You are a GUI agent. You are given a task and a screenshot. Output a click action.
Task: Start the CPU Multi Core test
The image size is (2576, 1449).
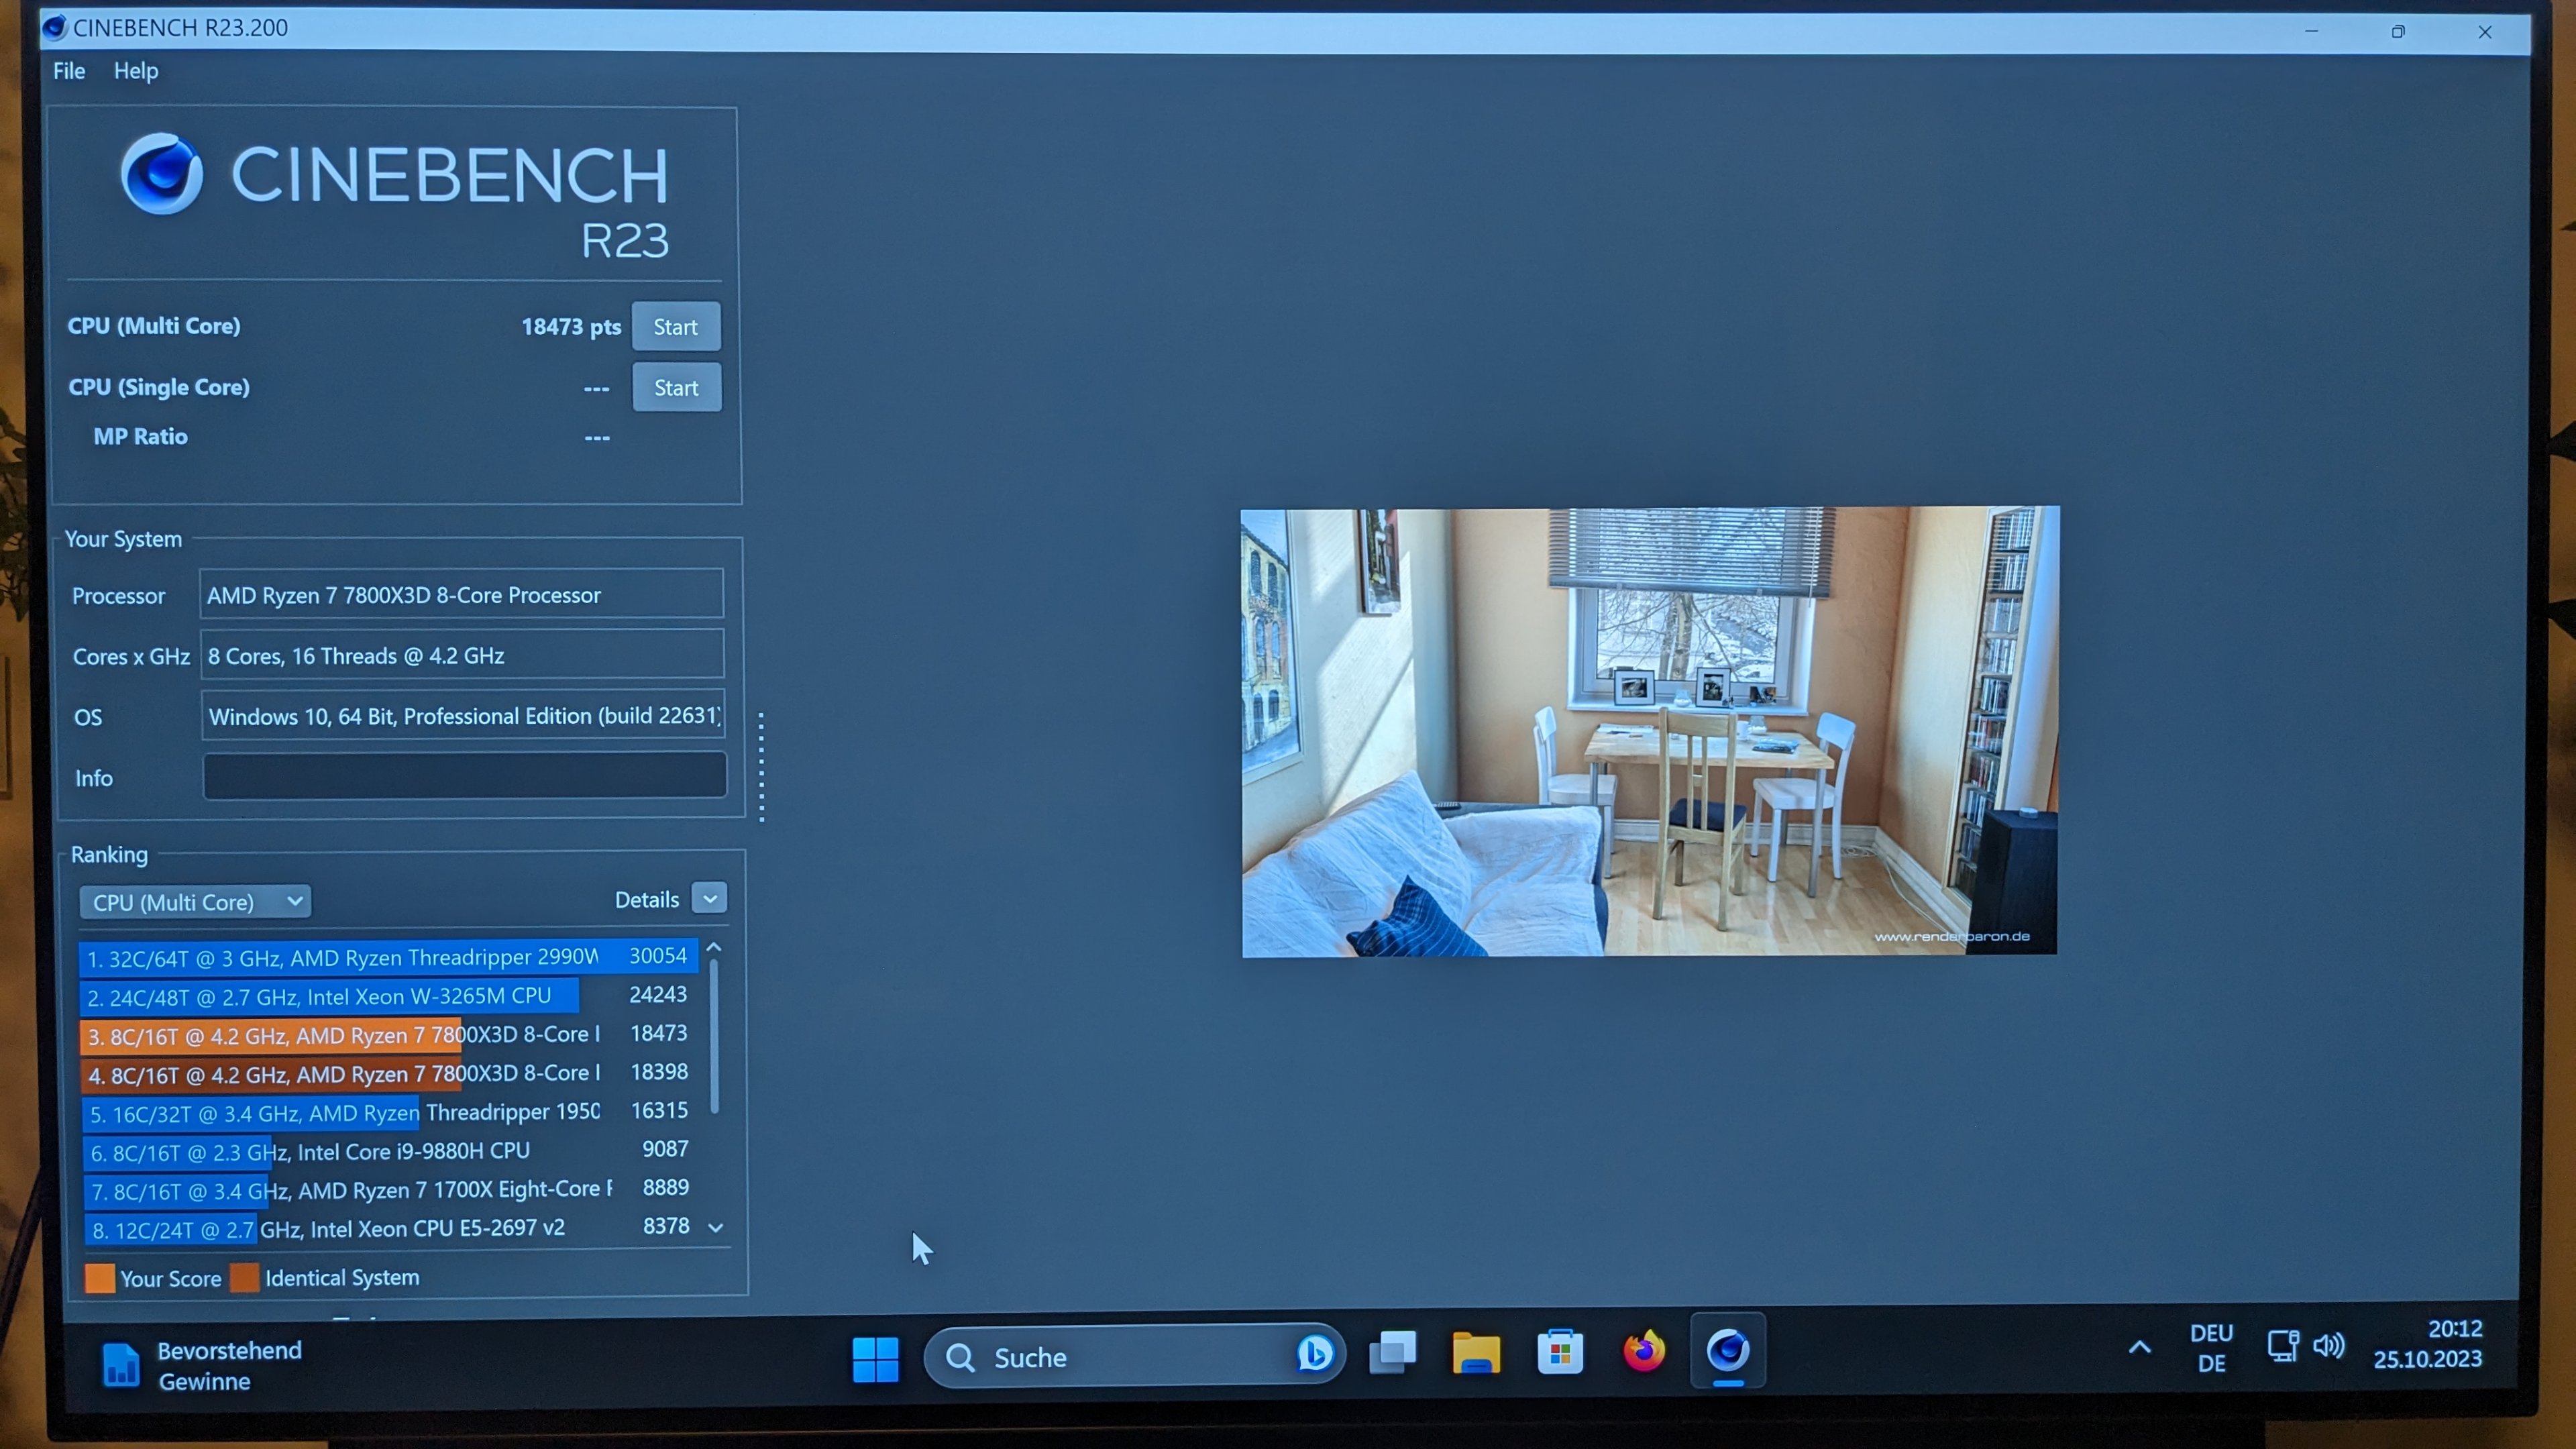click(x=675, y=327)
